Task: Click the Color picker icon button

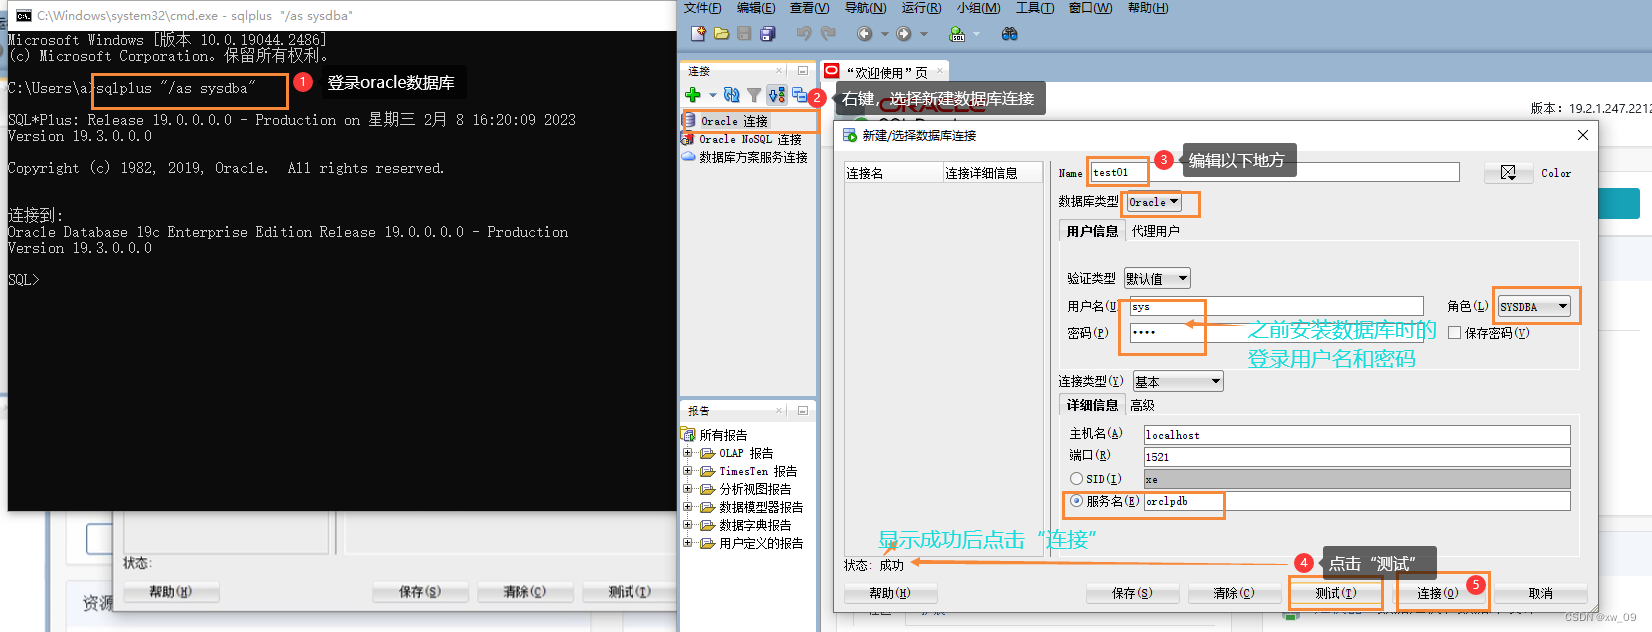Action: 1508,173
